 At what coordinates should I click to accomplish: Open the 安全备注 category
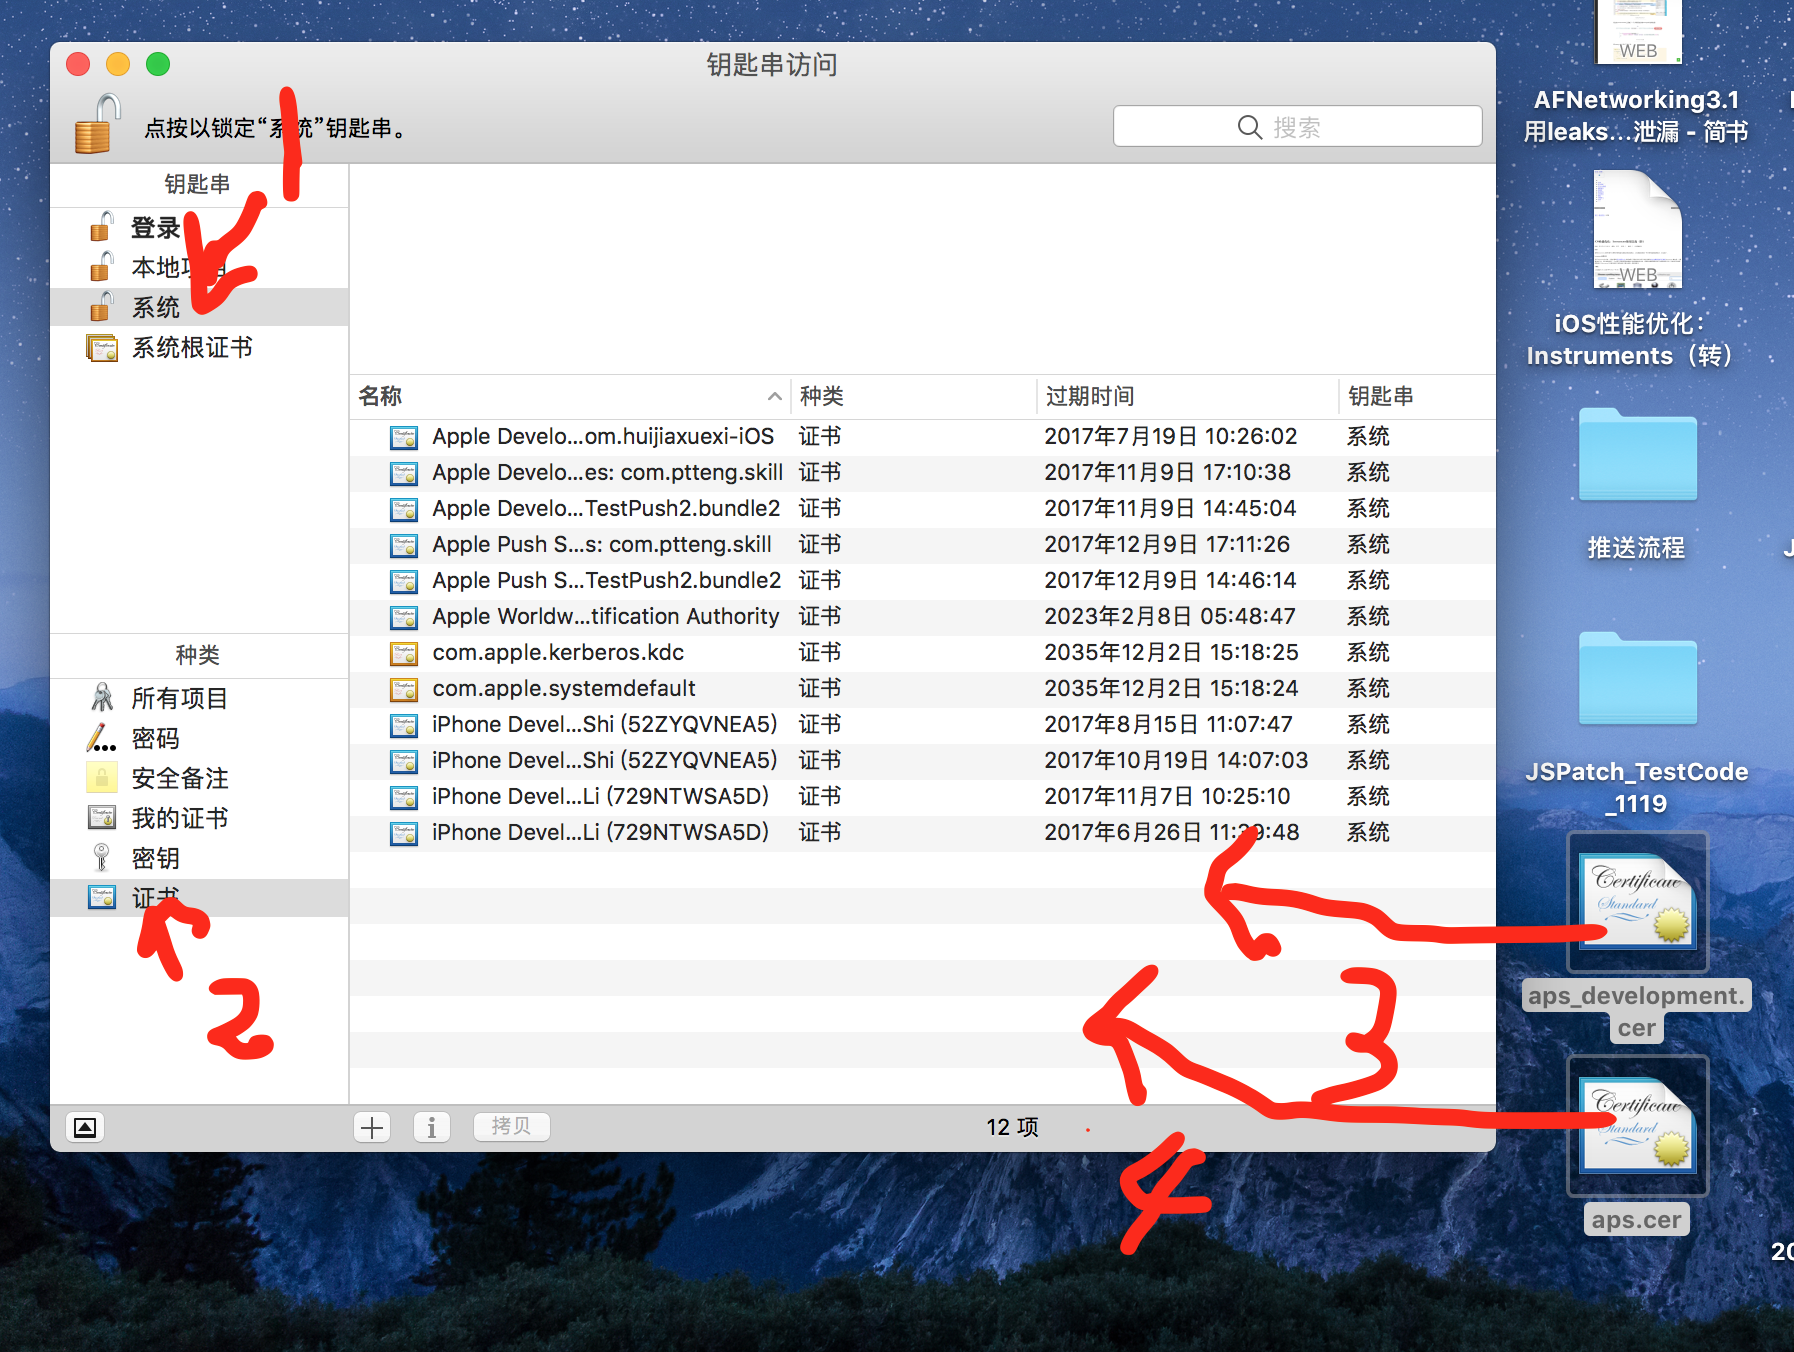click(179, 778)
